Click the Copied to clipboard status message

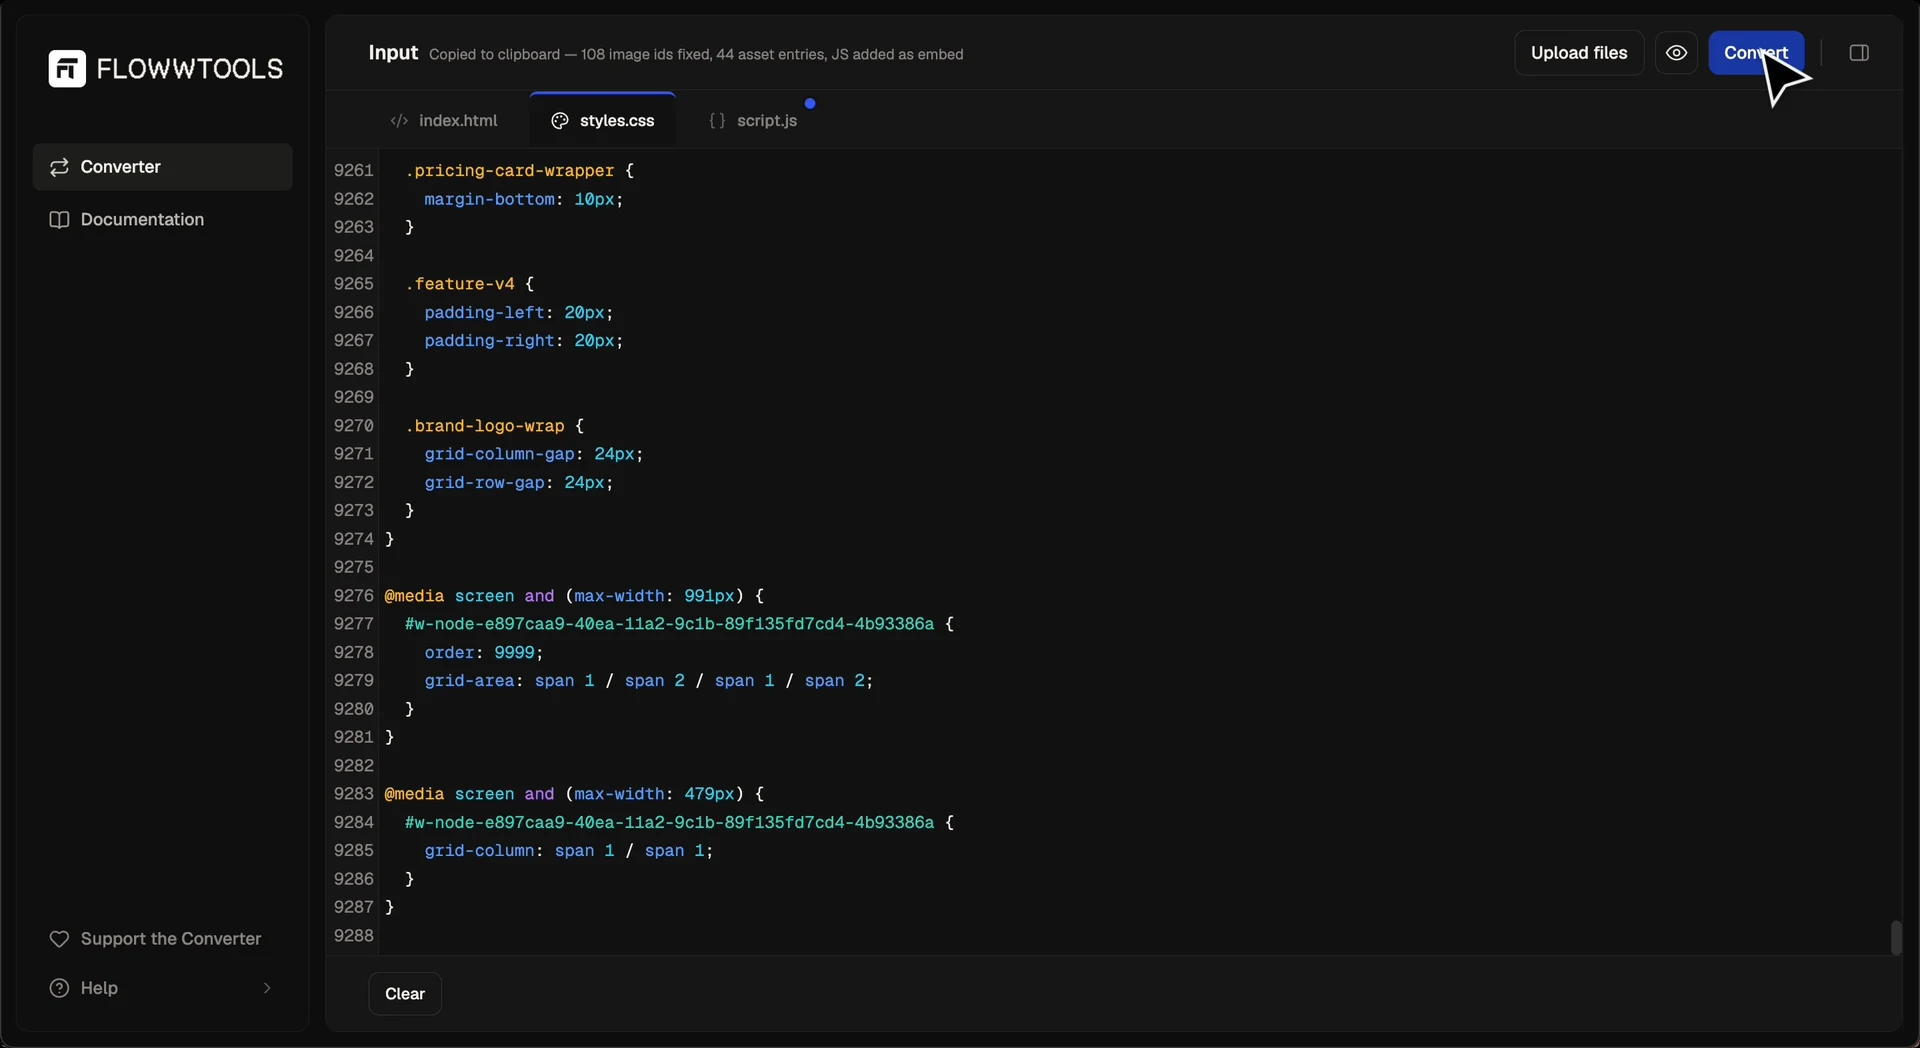696,55
